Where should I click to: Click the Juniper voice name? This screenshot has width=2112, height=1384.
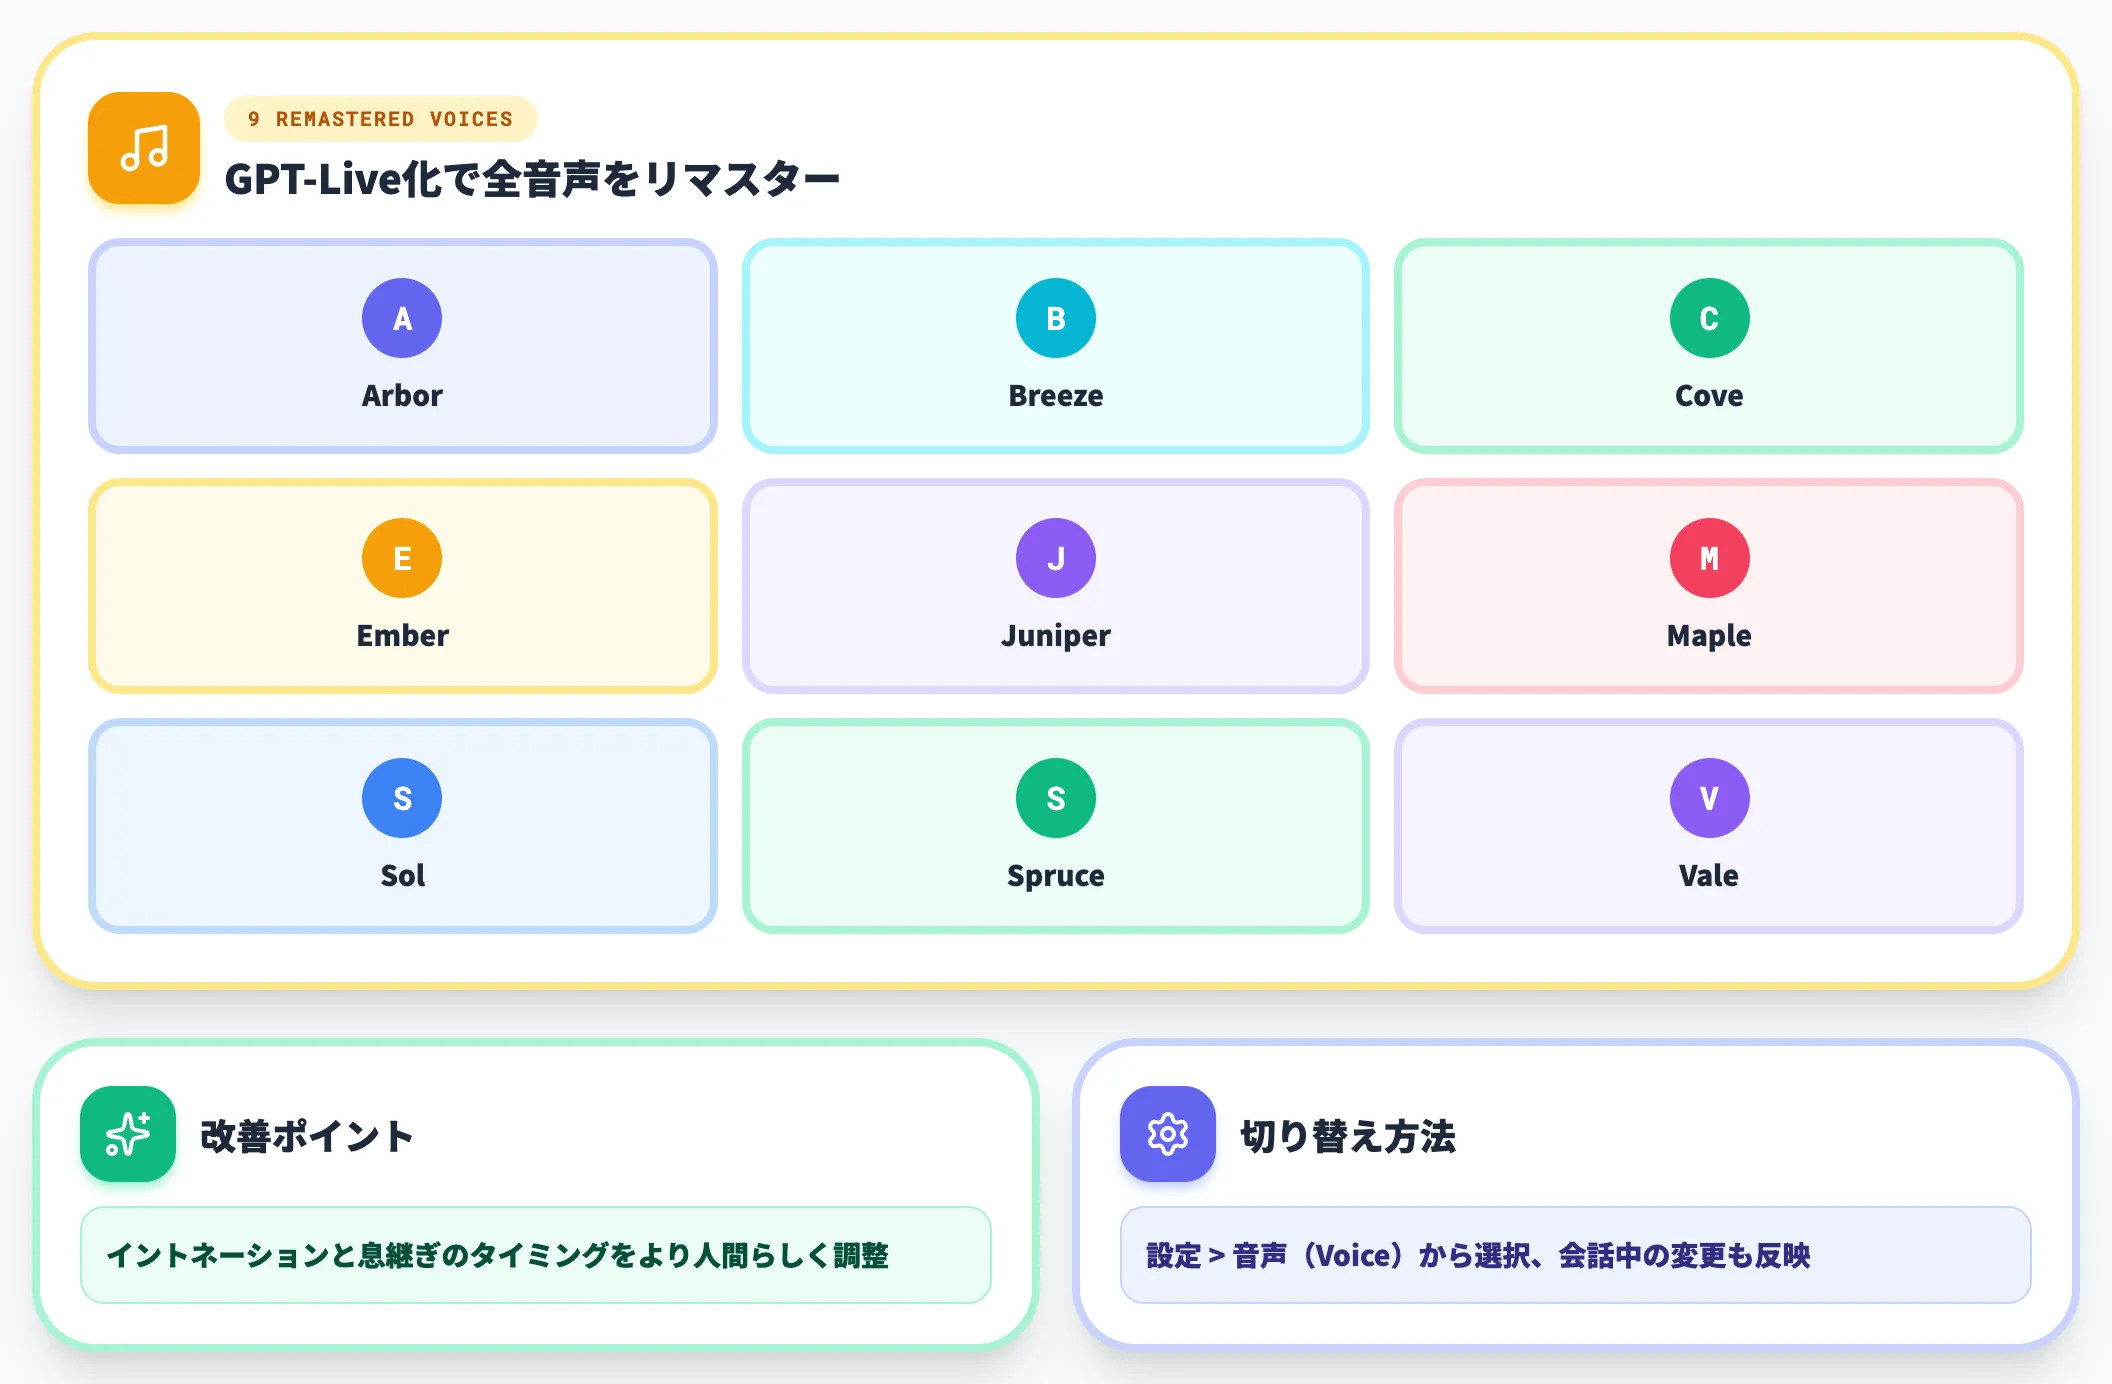(1056, 636)
